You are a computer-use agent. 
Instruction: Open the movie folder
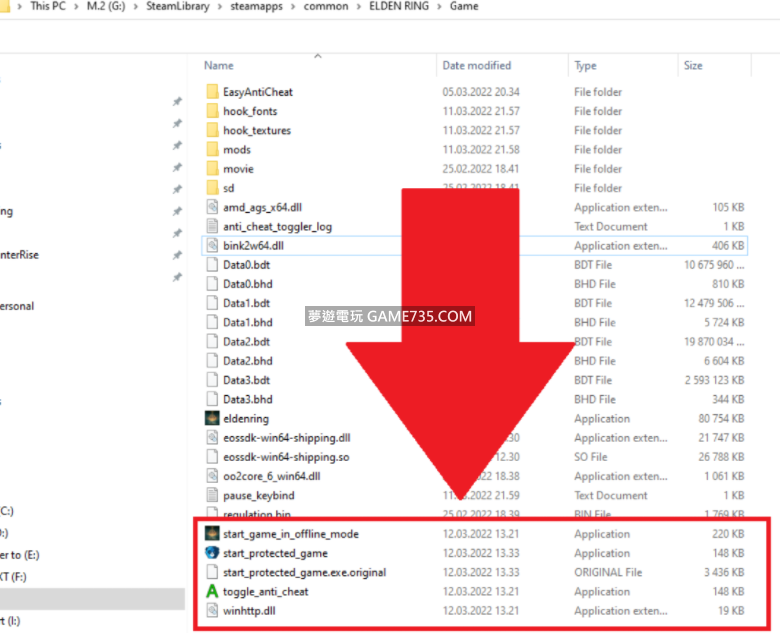pos(238,169)
